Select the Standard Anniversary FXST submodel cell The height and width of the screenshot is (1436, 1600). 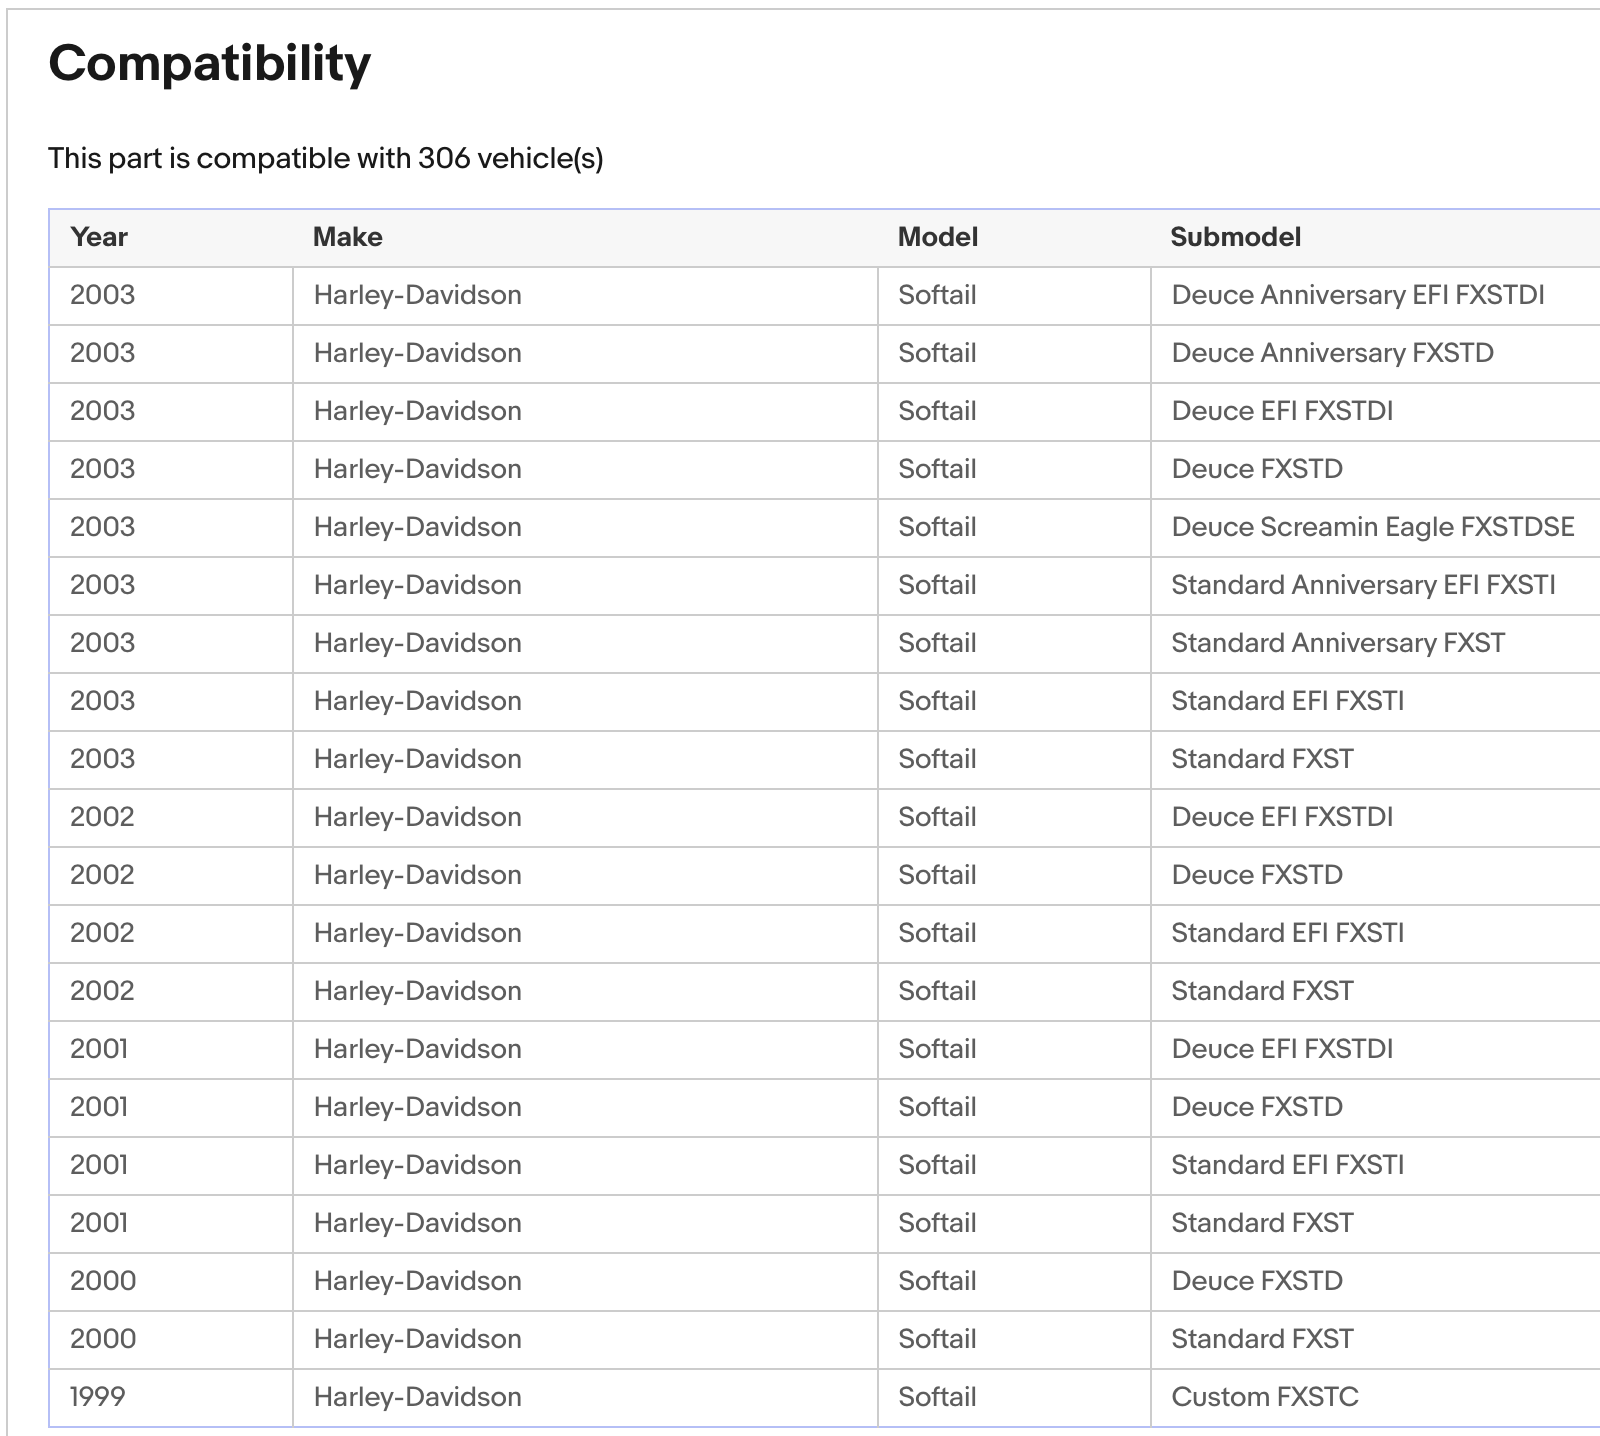click(x=1337, y=643)
